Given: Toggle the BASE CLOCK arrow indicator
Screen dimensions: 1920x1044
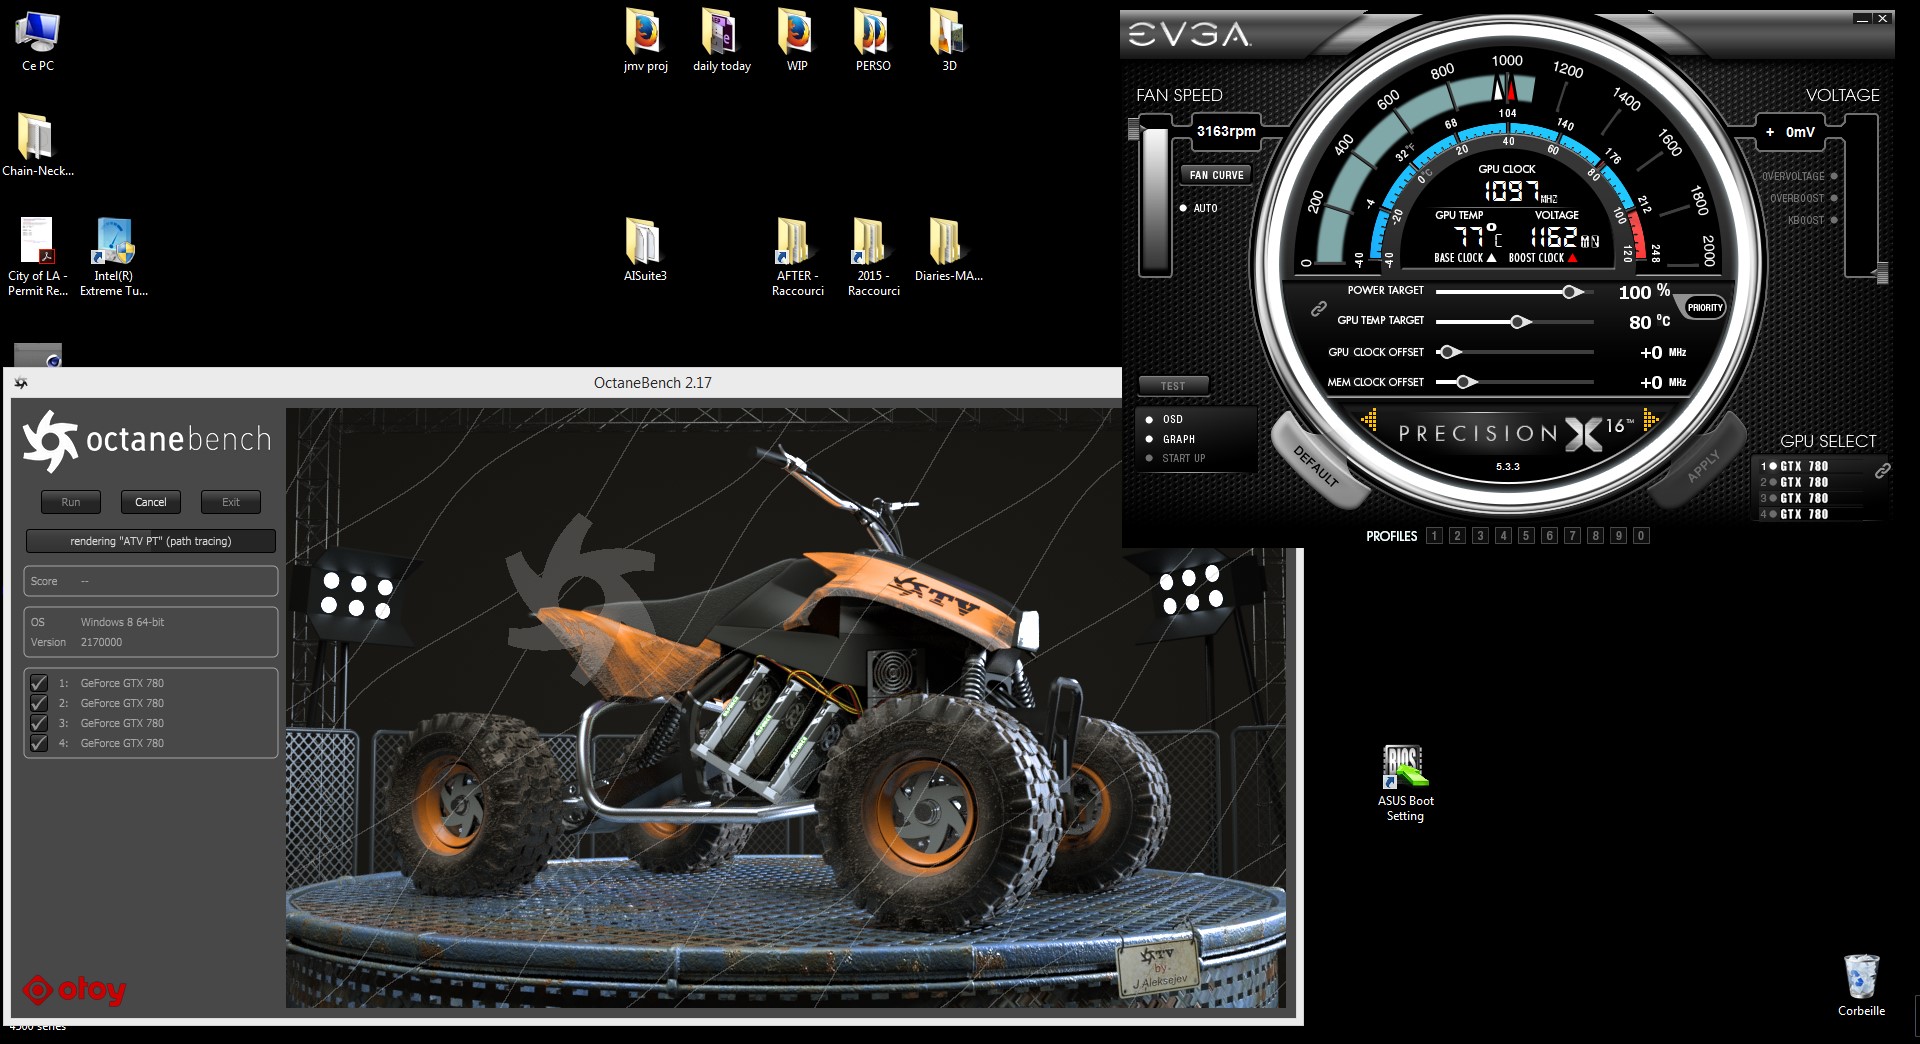Looking at the screenshot, I should click(x=1491, y=258).
